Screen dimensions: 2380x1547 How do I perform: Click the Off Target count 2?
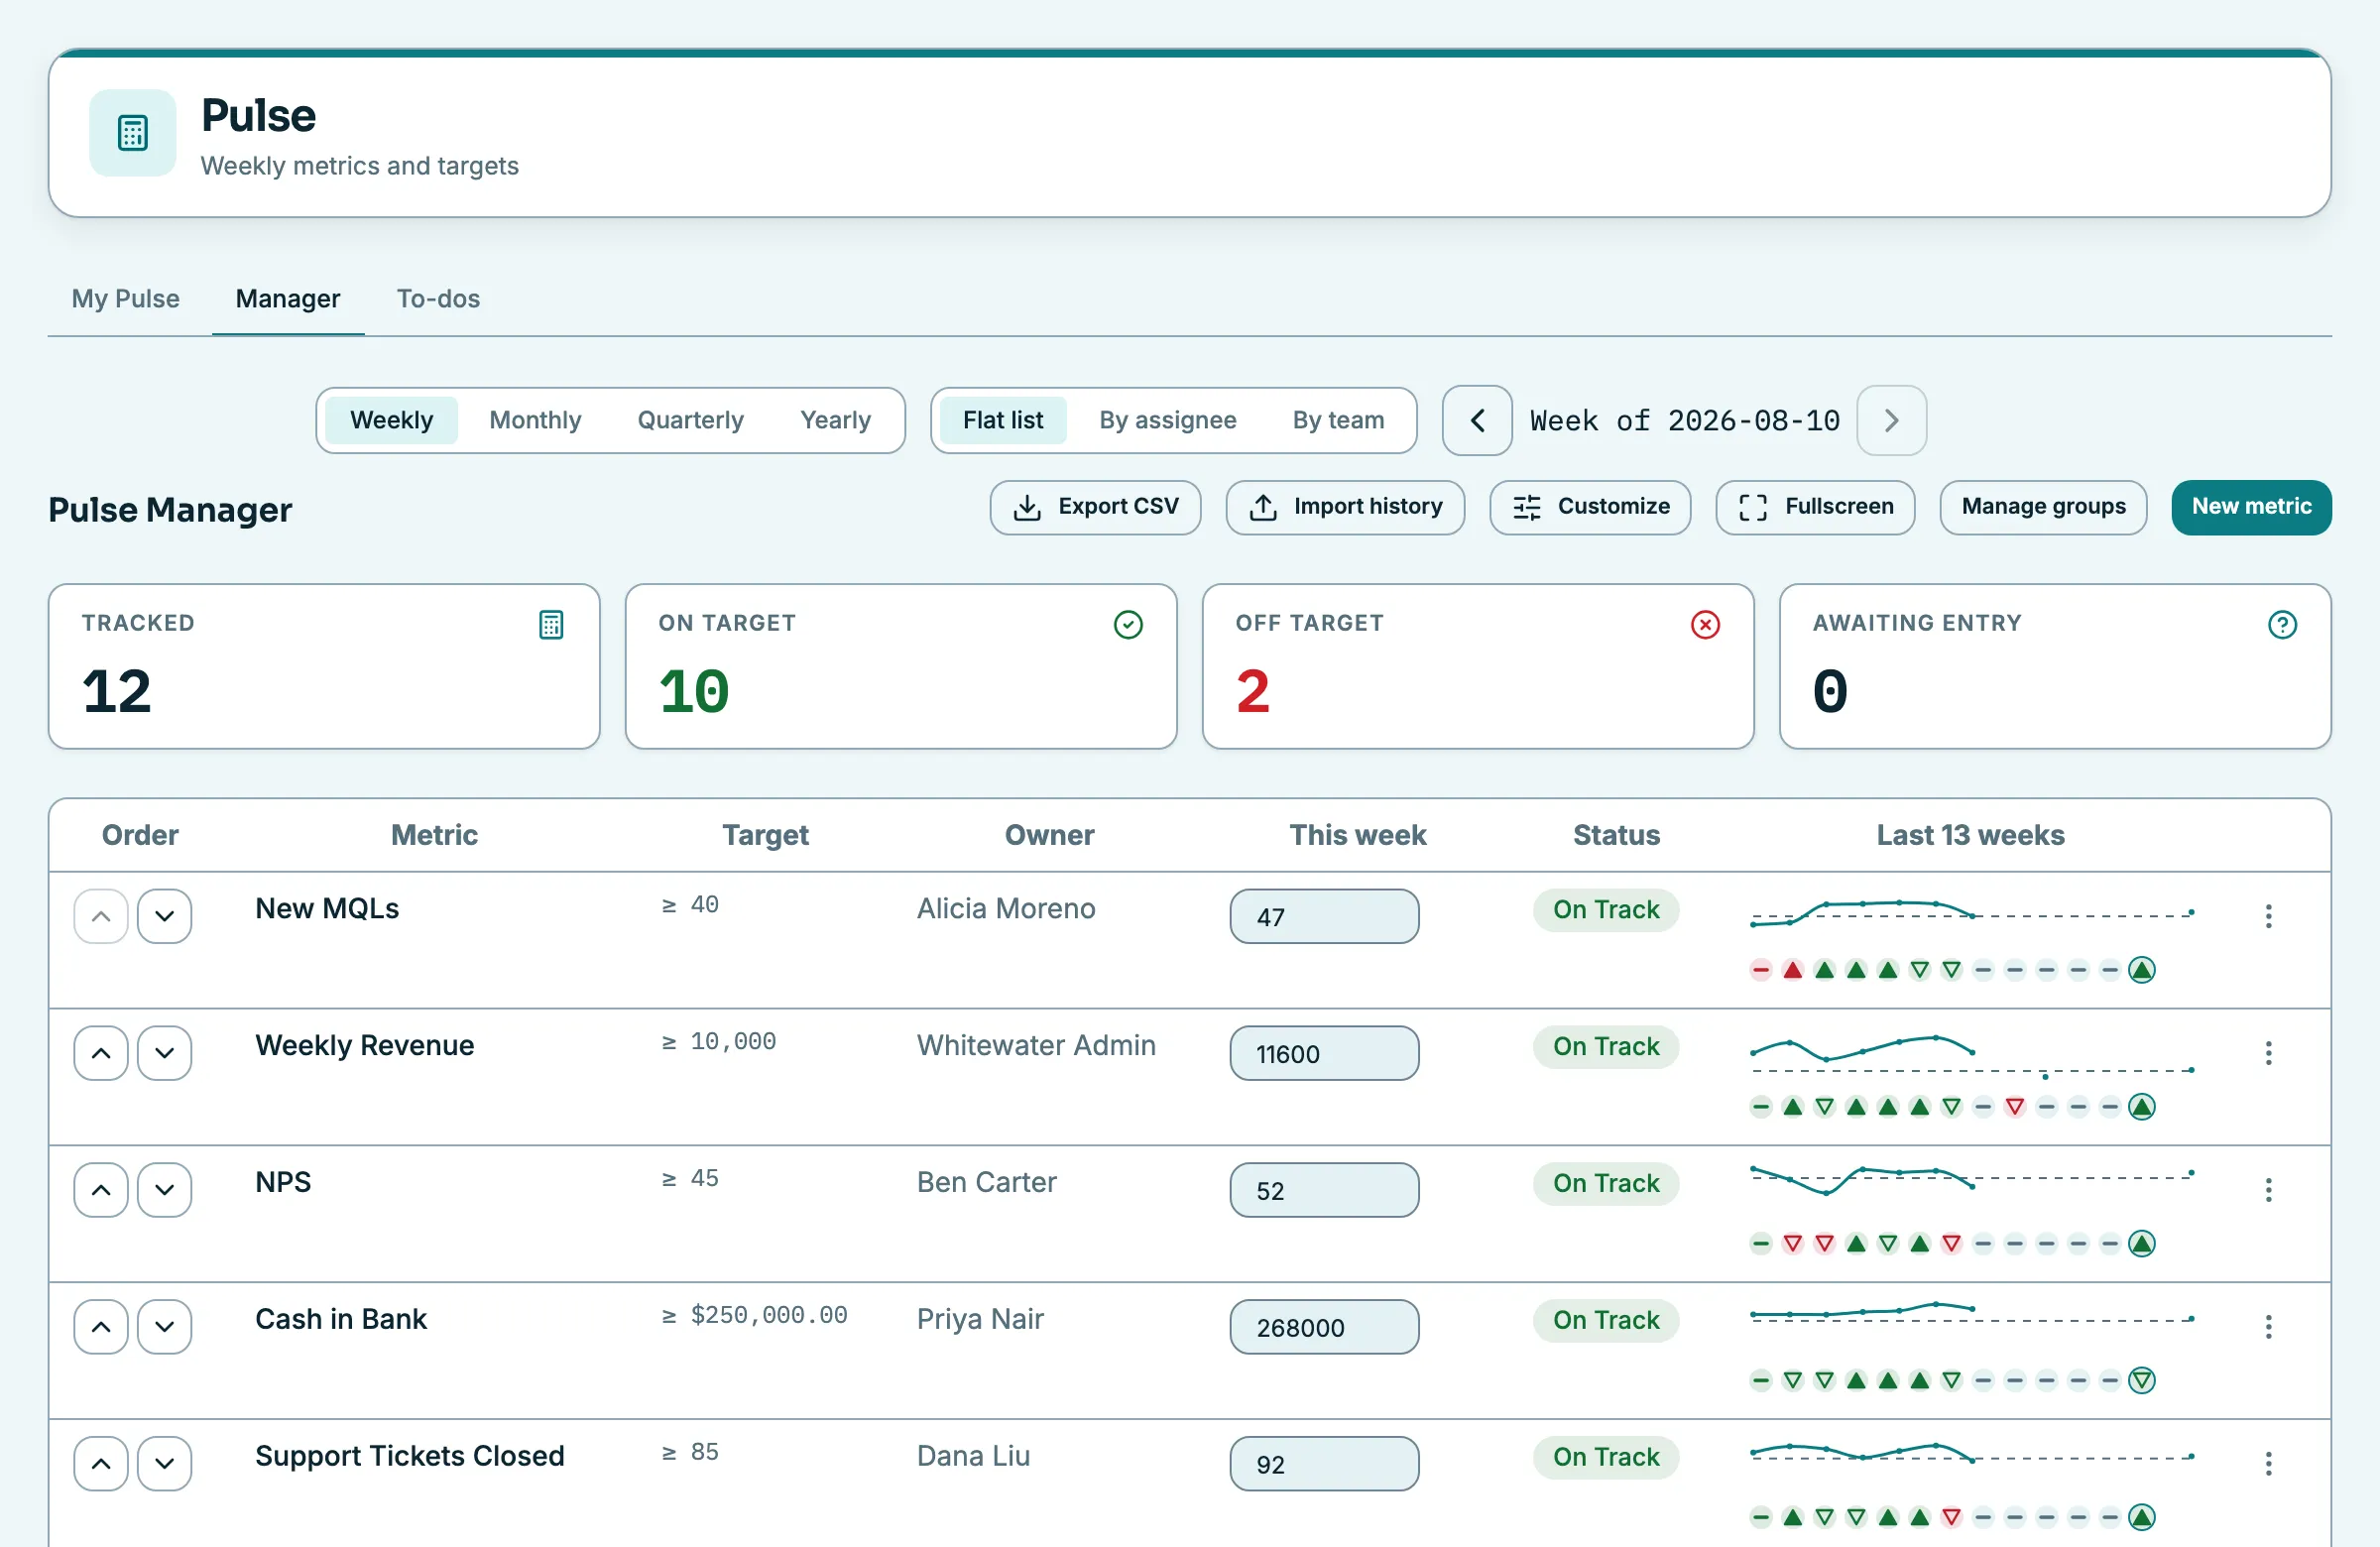(1252, 691)
